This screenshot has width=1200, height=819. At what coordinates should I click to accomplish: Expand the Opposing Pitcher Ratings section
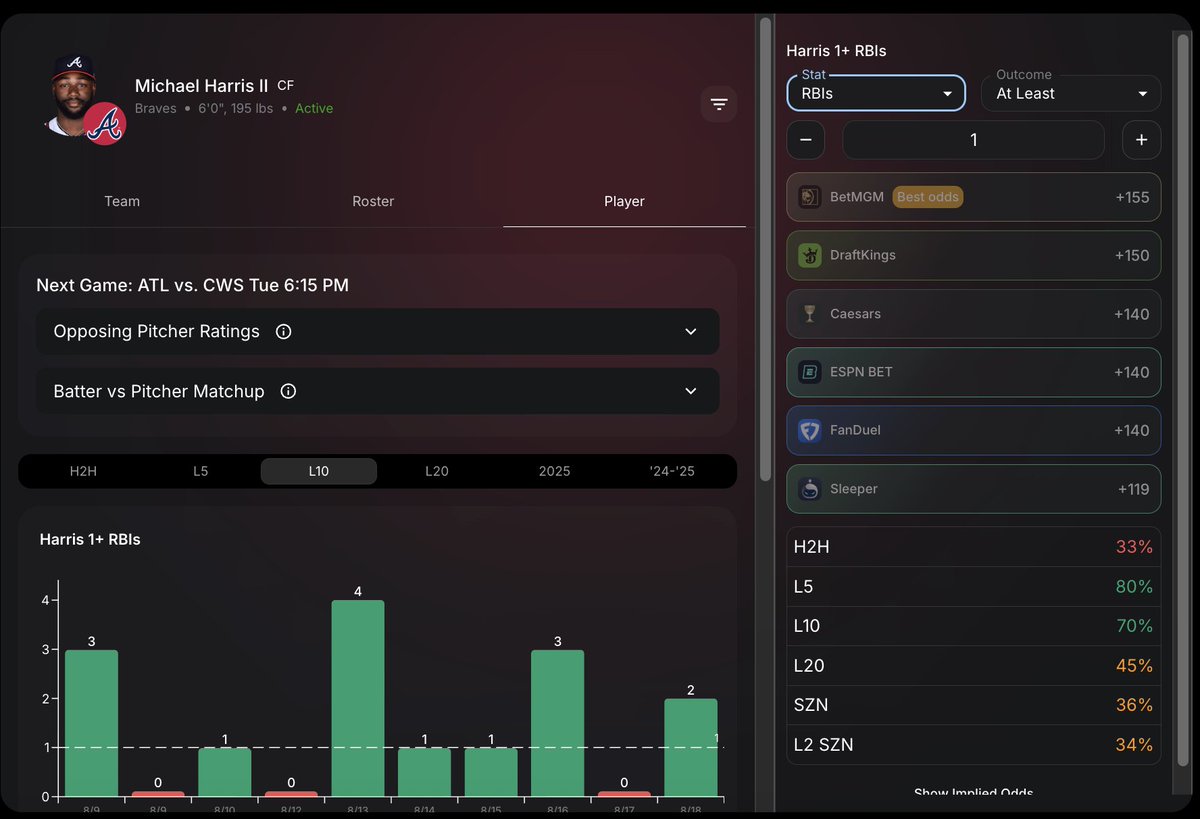(x=377, y=331)
